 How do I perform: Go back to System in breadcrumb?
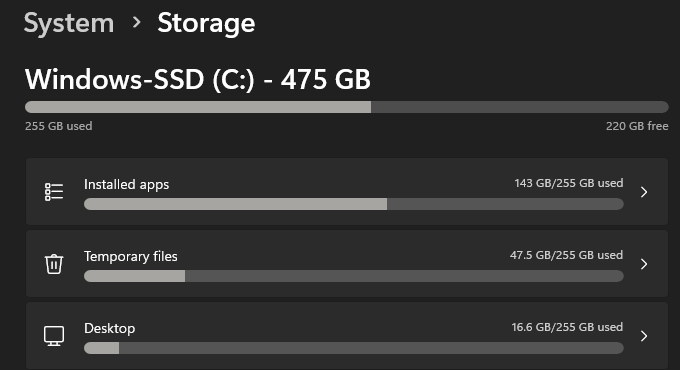[69, 23]
